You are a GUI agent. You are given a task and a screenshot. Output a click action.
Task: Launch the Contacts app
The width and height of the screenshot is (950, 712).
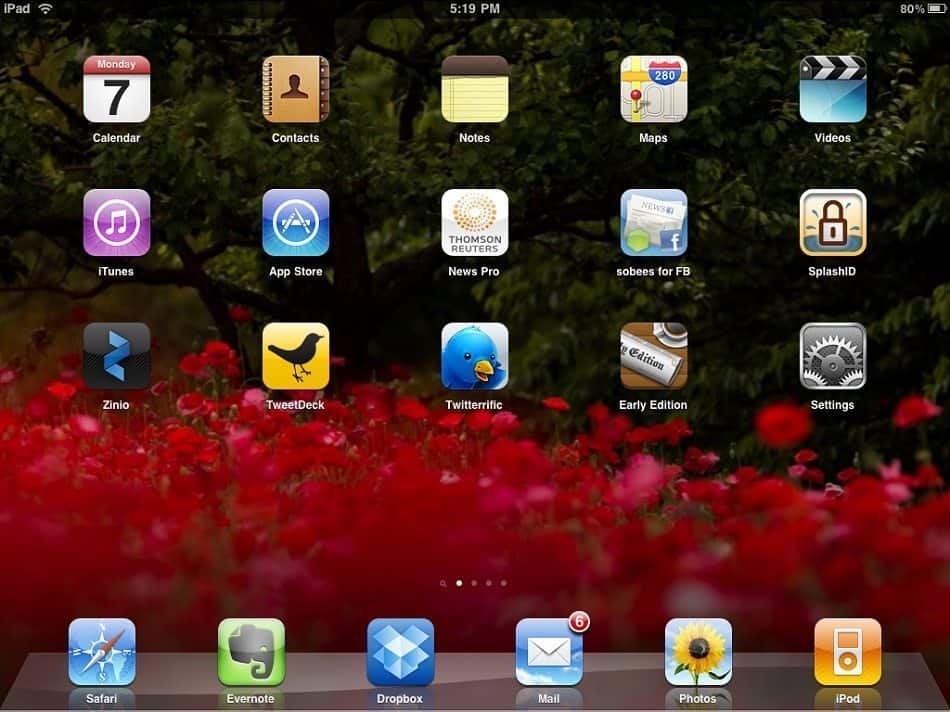295,89
